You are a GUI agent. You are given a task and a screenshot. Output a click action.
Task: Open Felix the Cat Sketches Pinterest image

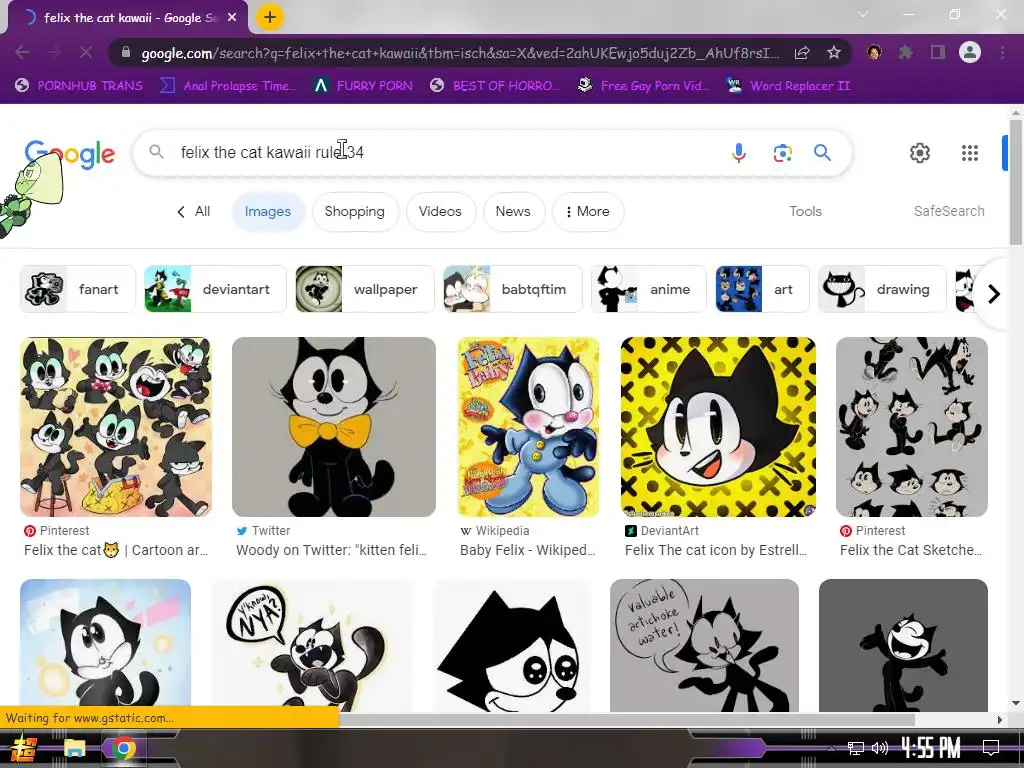912,427
